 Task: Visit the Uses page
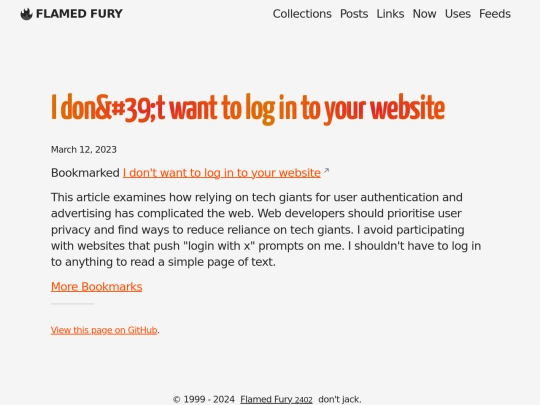[x=458, y=14]
